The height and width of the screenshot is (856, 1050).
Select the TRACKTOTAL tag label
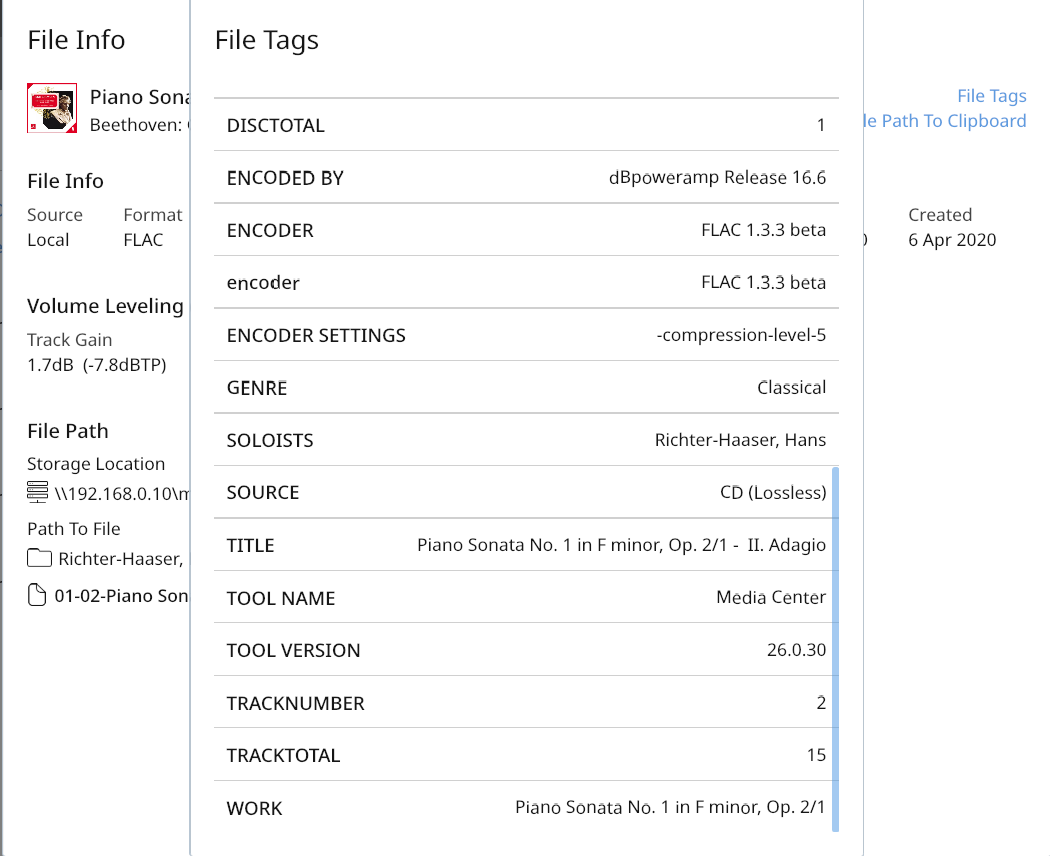283,756
